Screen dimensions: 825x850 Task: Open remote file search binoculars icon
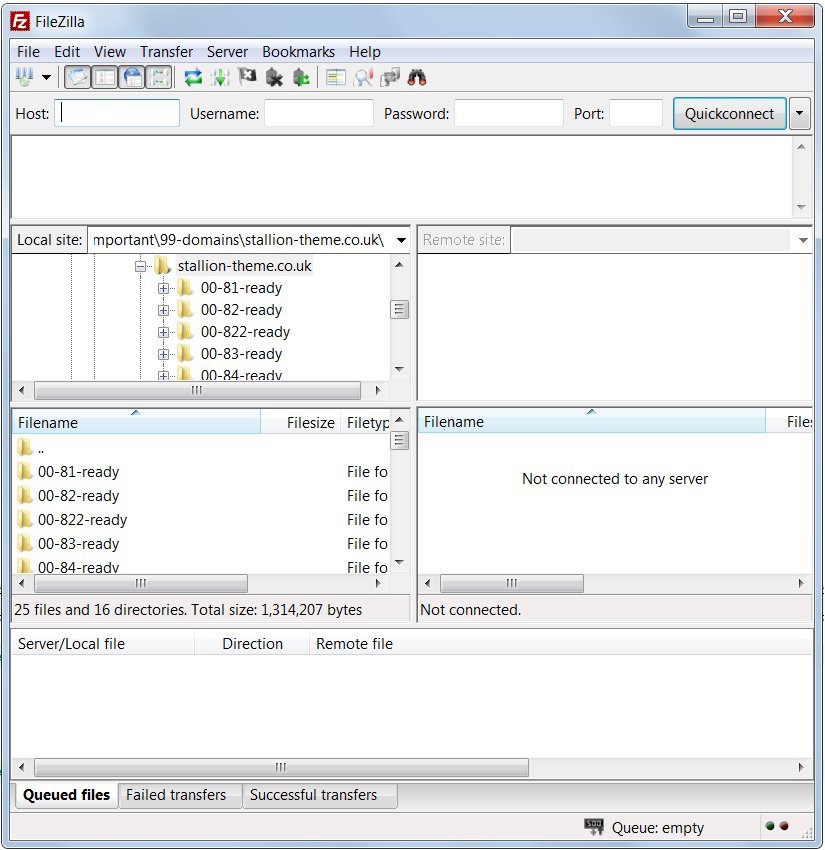(x=417, y=78)
